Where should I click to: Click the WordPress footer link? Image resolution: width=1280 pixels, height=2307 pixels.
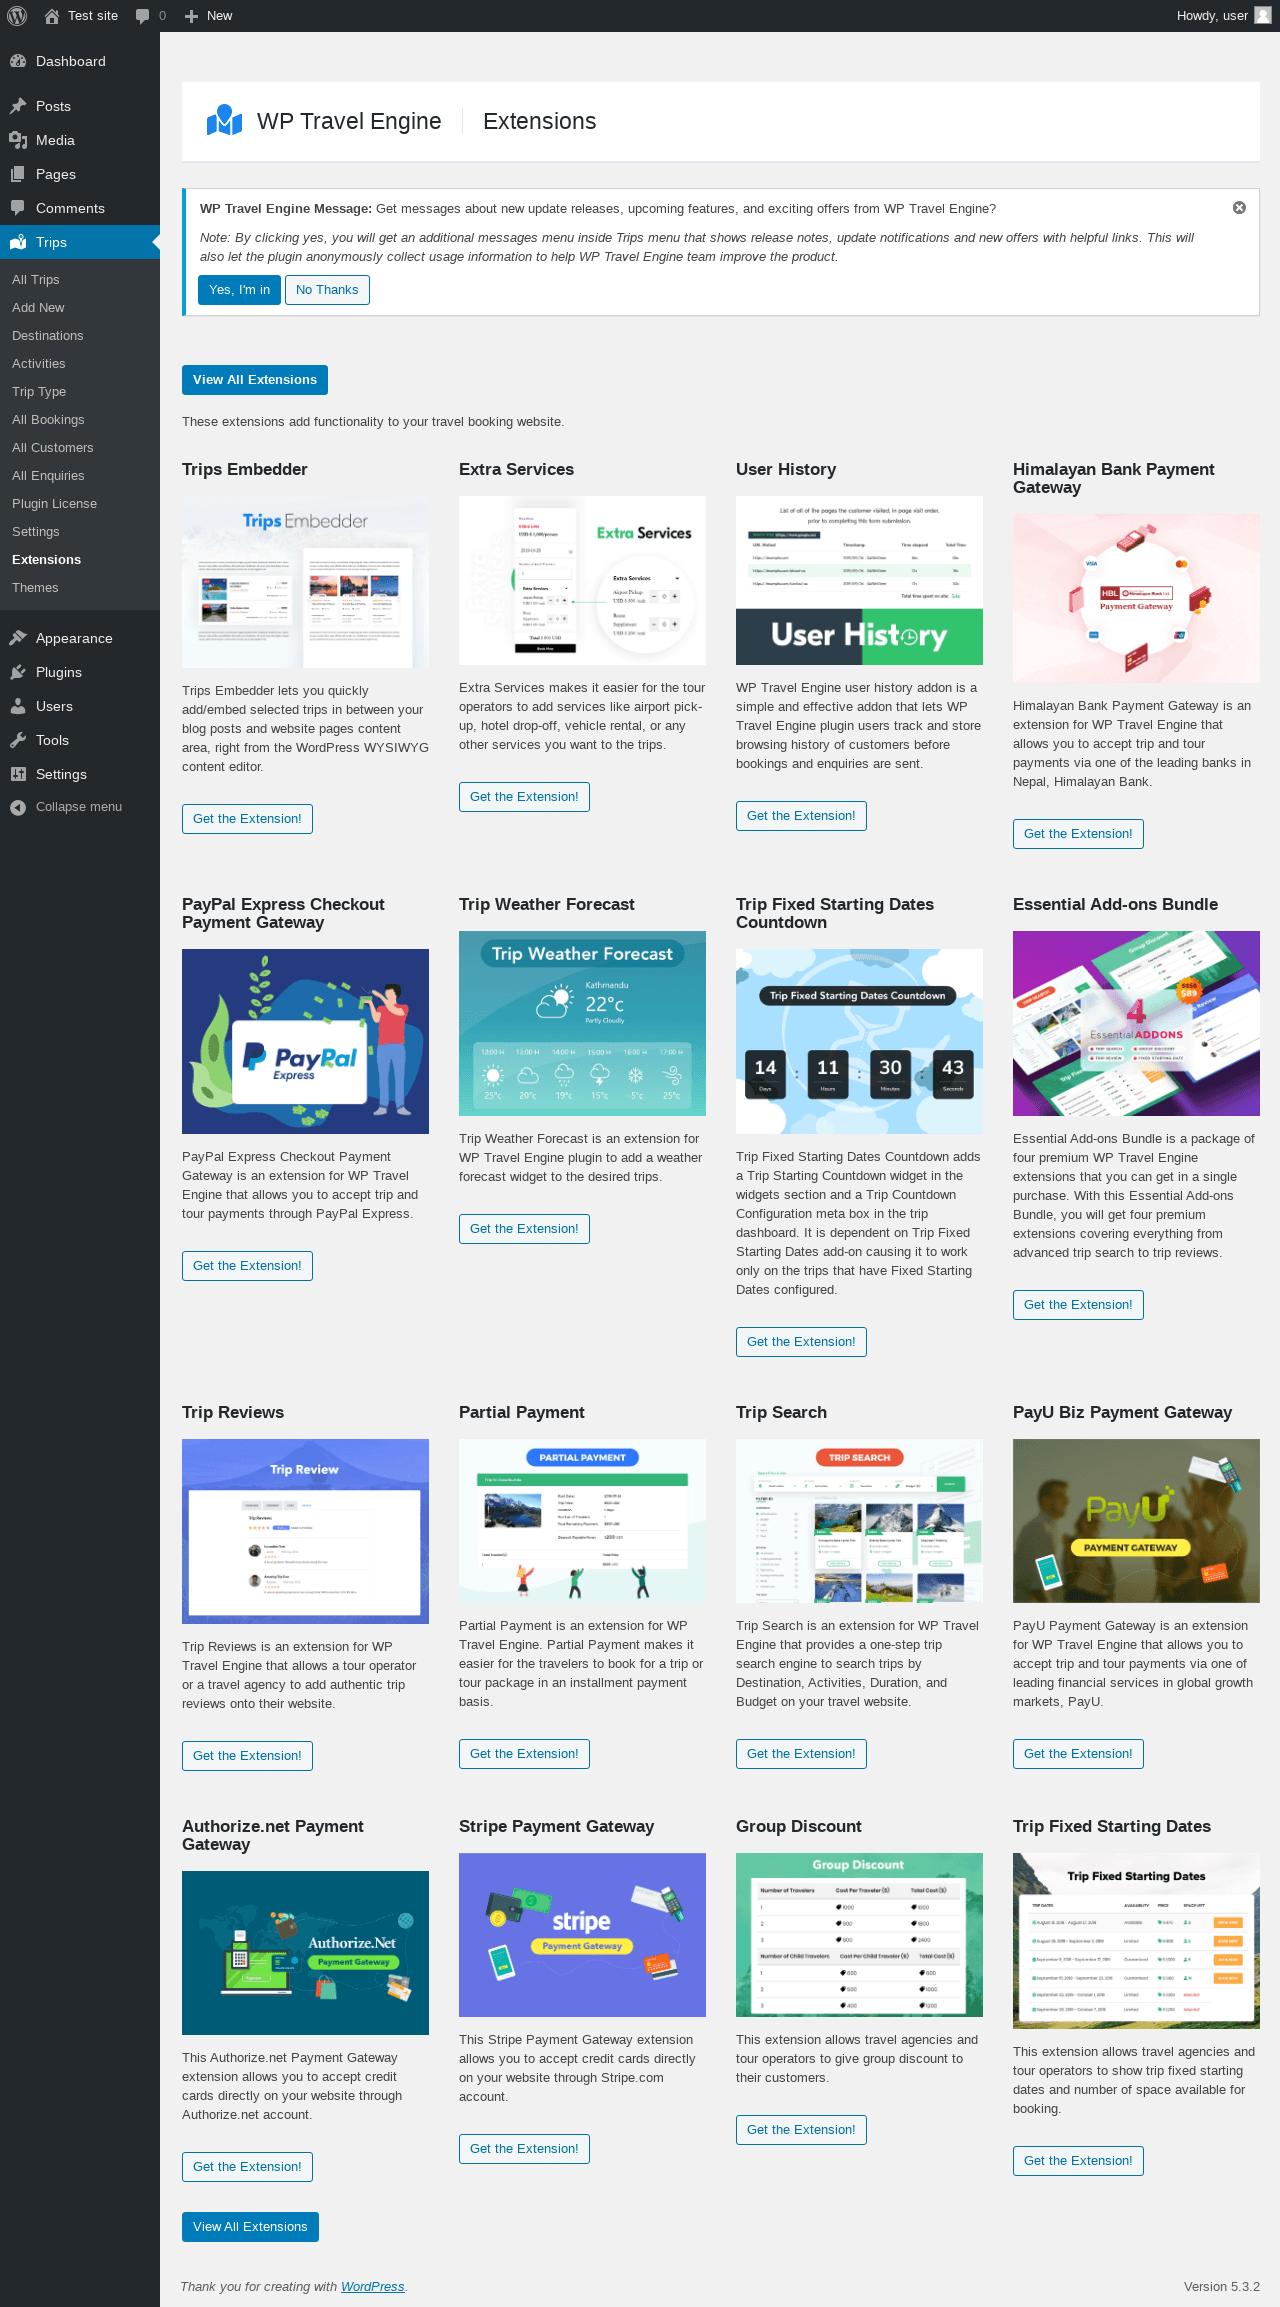(372, 2287)
